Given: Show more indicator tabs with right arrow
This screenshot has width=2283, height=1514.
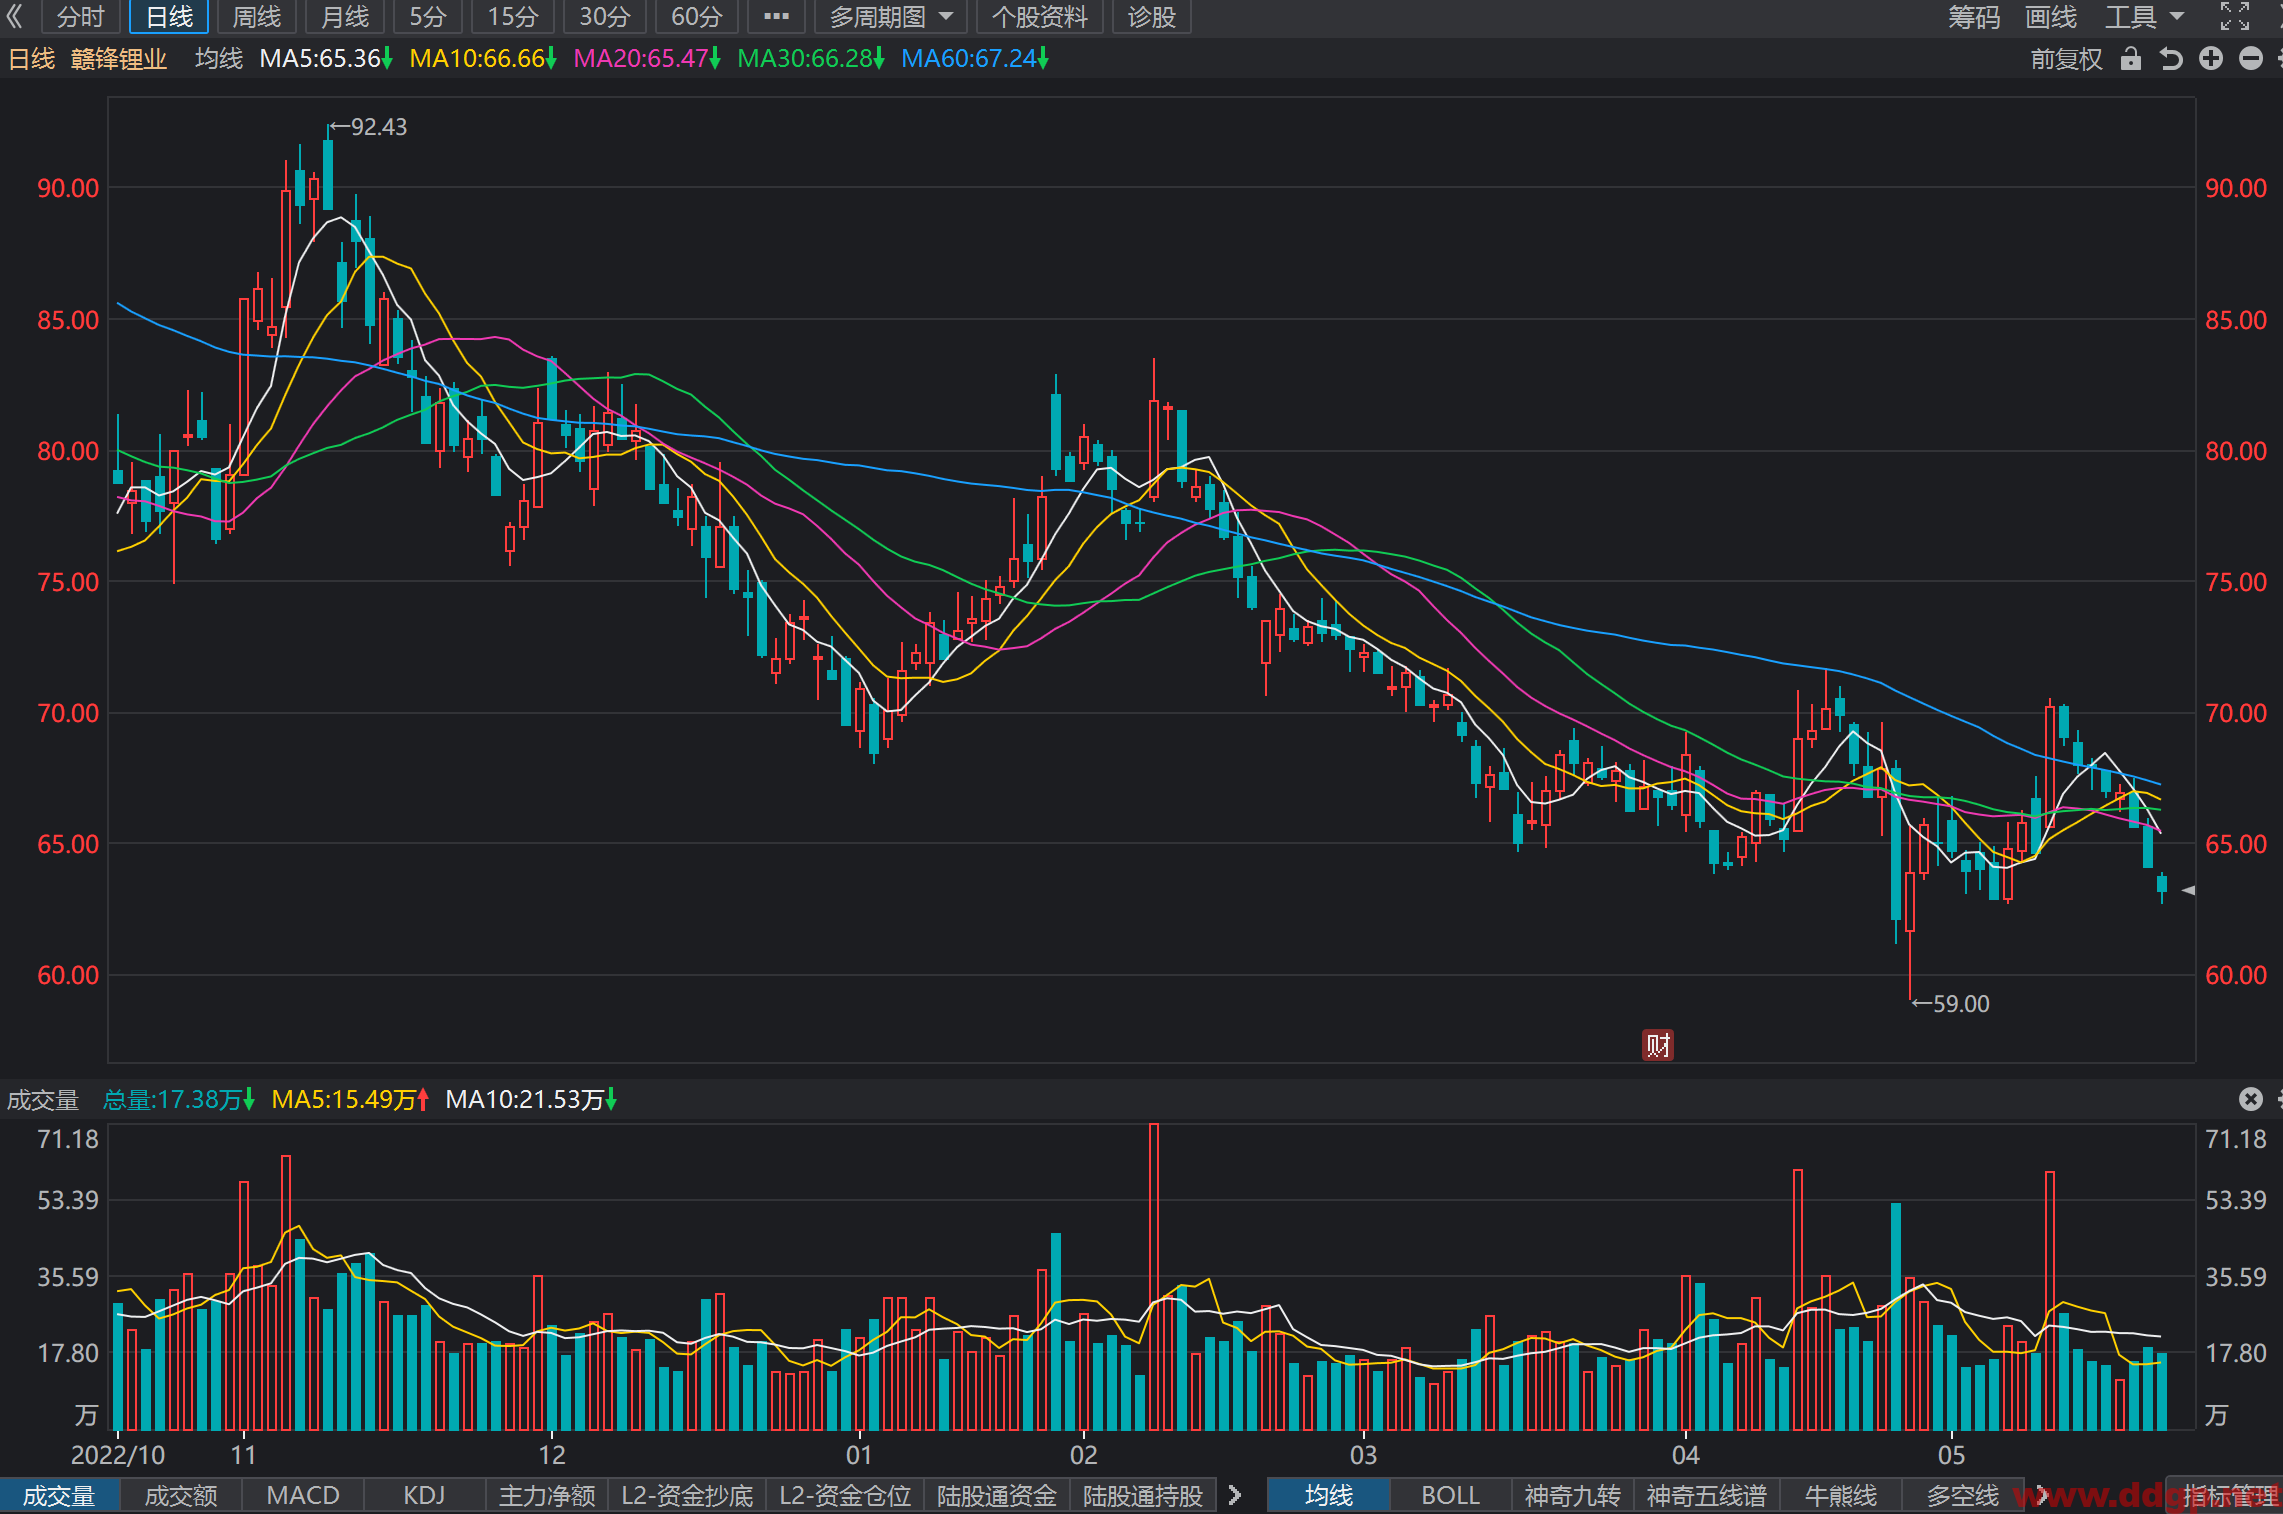Looking at the screenshot, I should (x=1235, y=1495).
